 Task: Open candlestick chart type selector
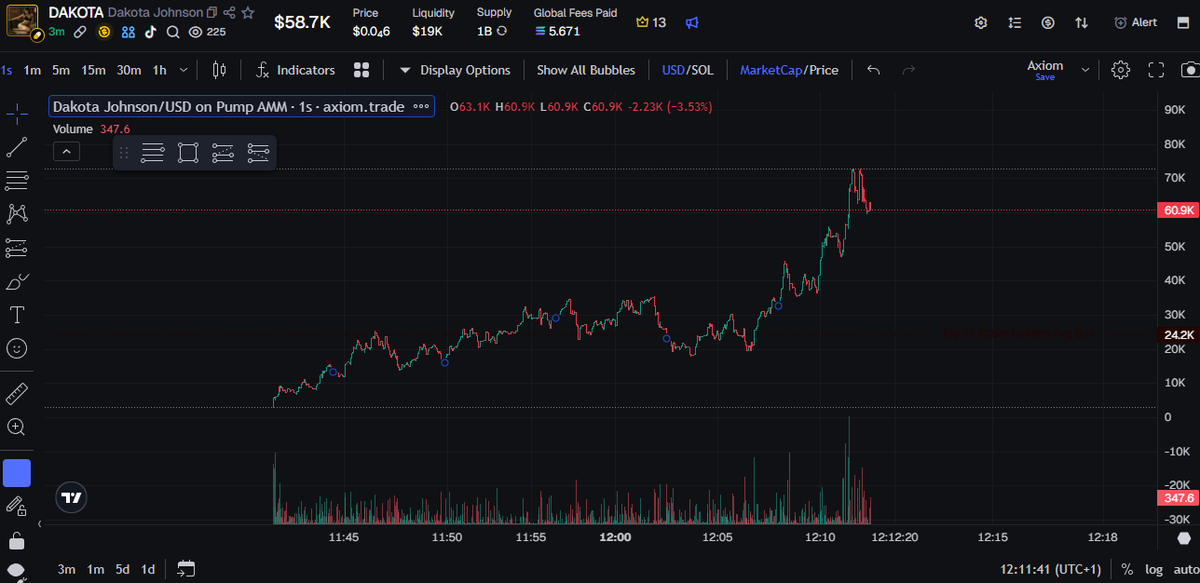pos(220,70)
